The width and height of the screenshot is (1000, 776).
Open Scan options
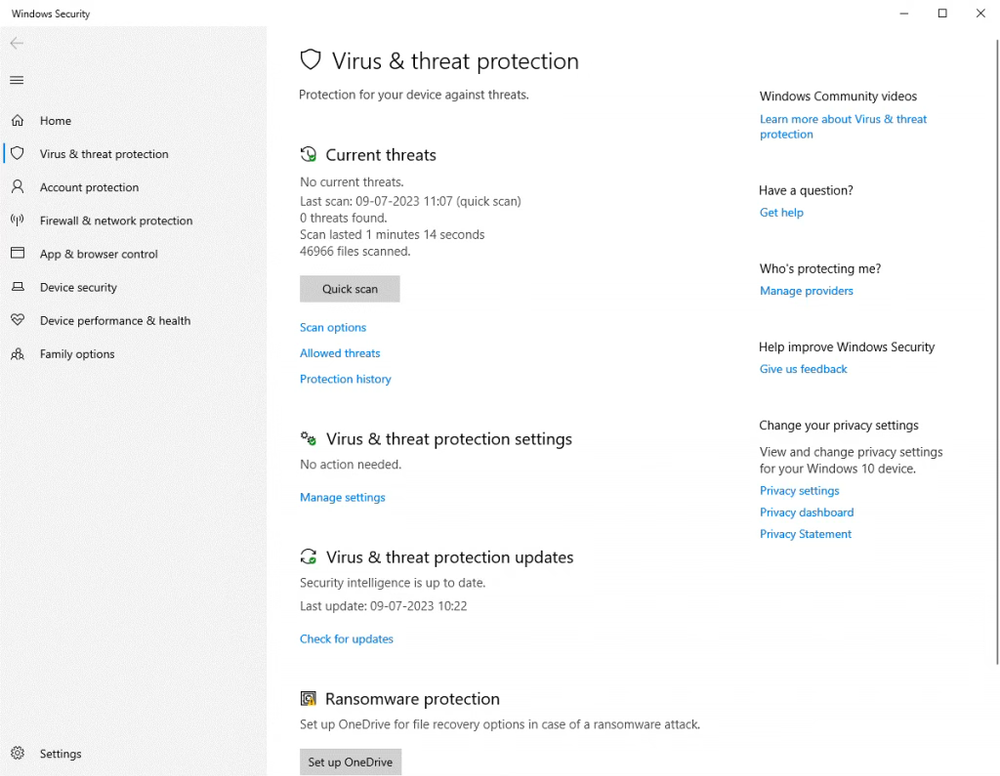click(x=333, y=327)
